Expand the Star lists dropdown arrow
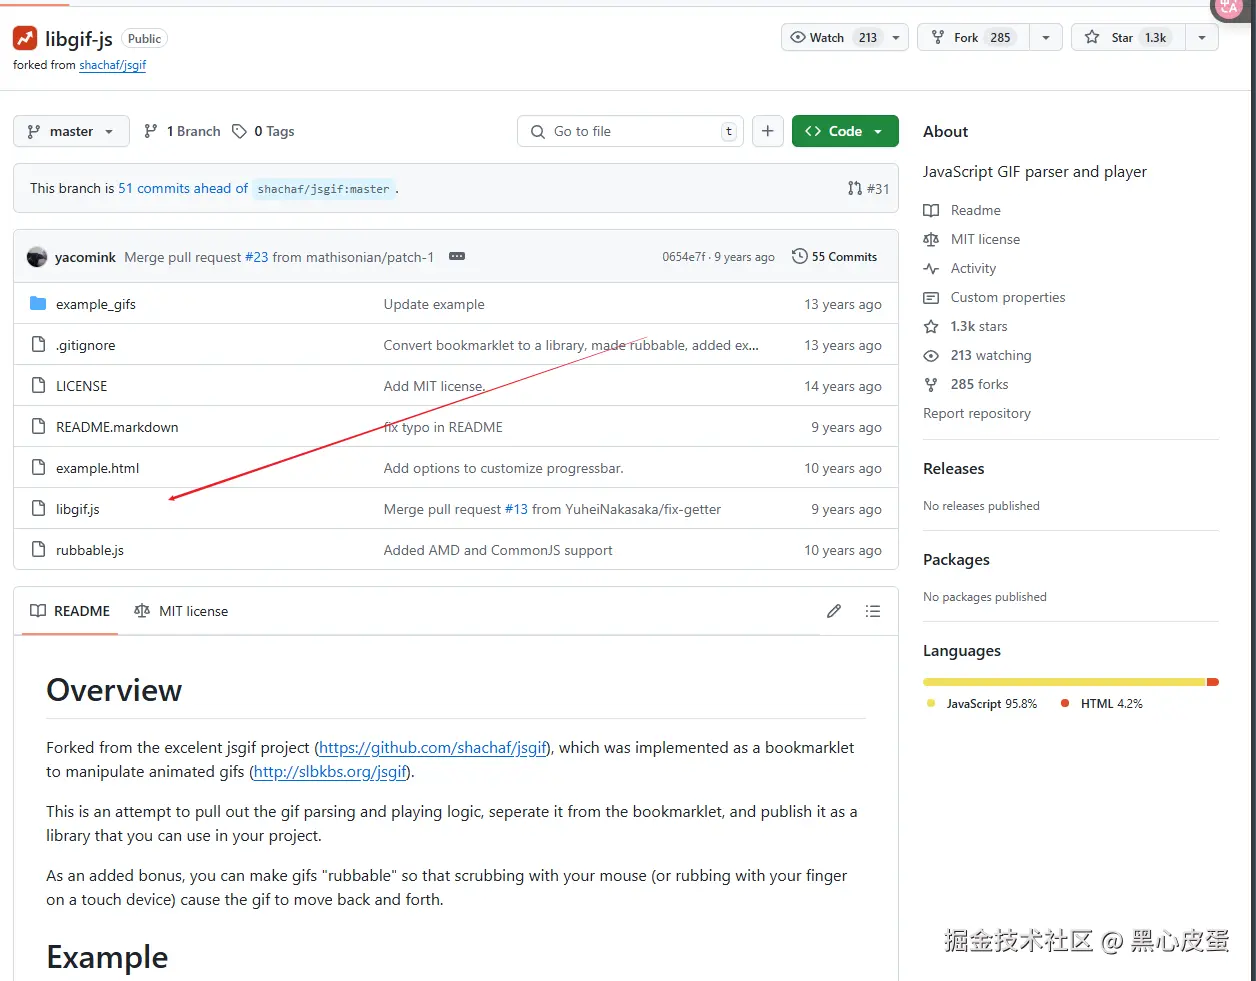Screen dimensions: 1256x981 click(1202, 37)
